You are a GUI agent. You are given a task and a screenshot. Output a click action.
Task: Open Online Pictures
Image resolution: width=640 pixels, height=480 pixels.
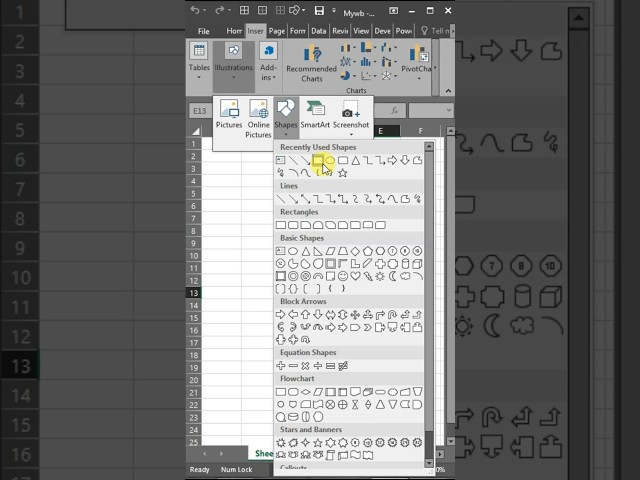click(258, 119)
